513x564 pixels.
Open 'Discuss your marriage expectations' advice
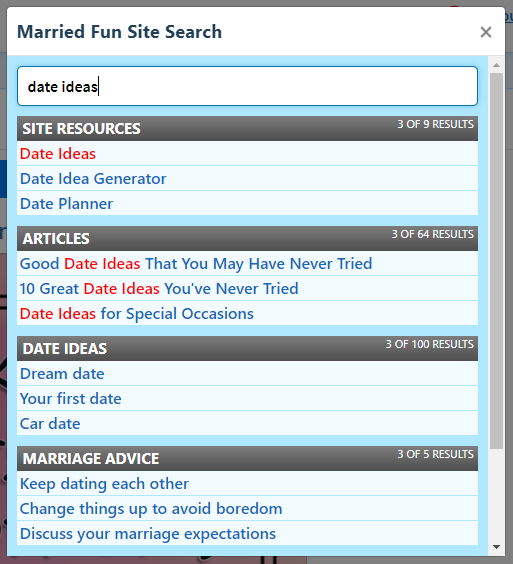click(x=147, y=534)
